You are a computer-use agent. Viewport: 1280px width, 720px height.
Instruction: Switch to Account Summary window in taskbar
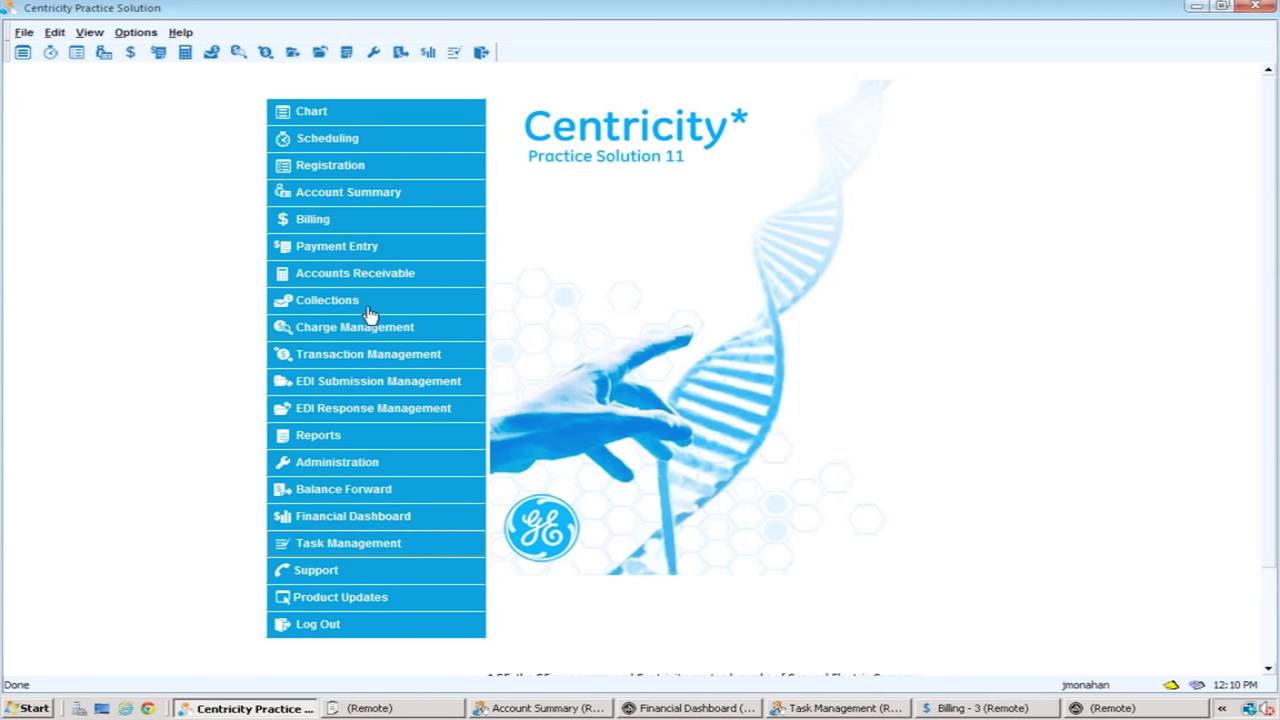tap(539, 708)
